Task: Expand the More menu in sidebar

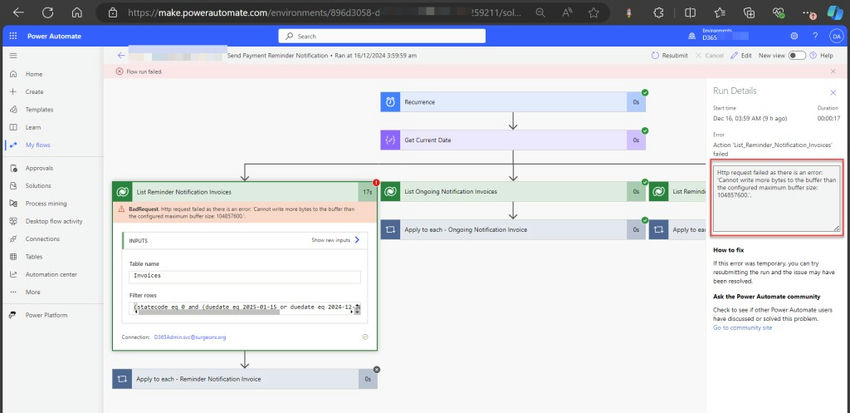Action: click(33, 292)
